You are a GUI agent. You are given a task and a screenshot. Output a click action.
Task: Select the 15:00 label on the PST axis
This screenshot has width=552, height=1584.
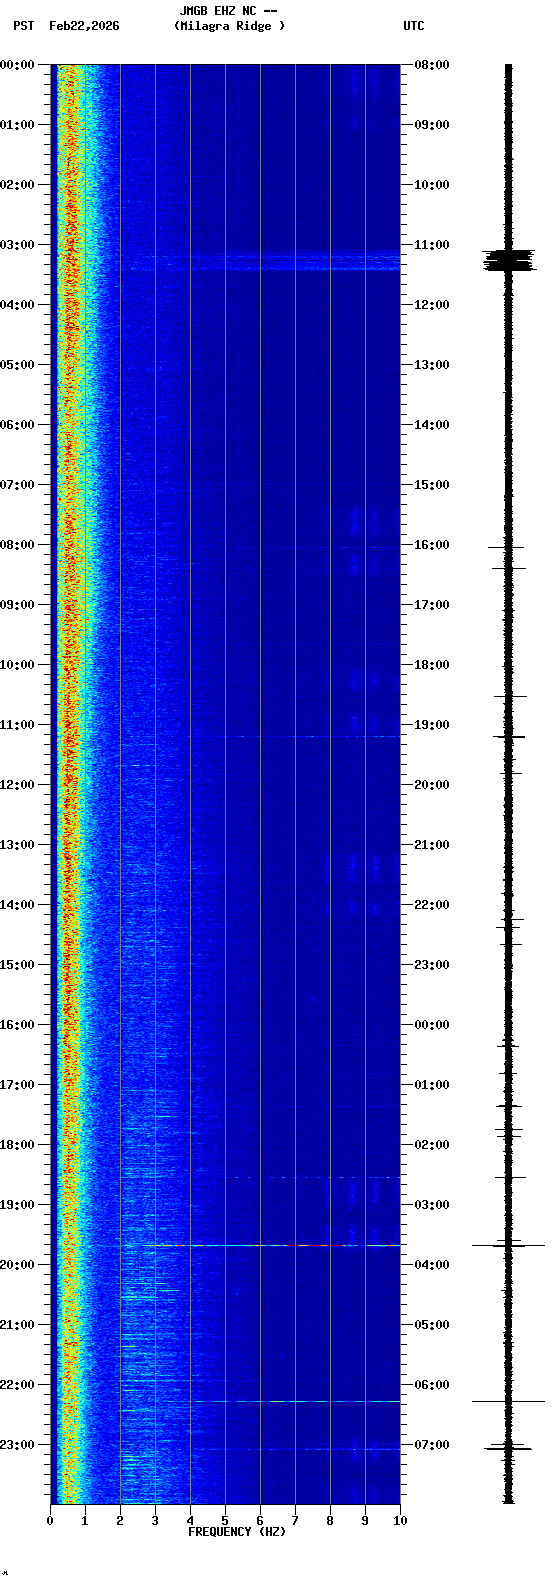pyautogui.click(x=18, y=965)
